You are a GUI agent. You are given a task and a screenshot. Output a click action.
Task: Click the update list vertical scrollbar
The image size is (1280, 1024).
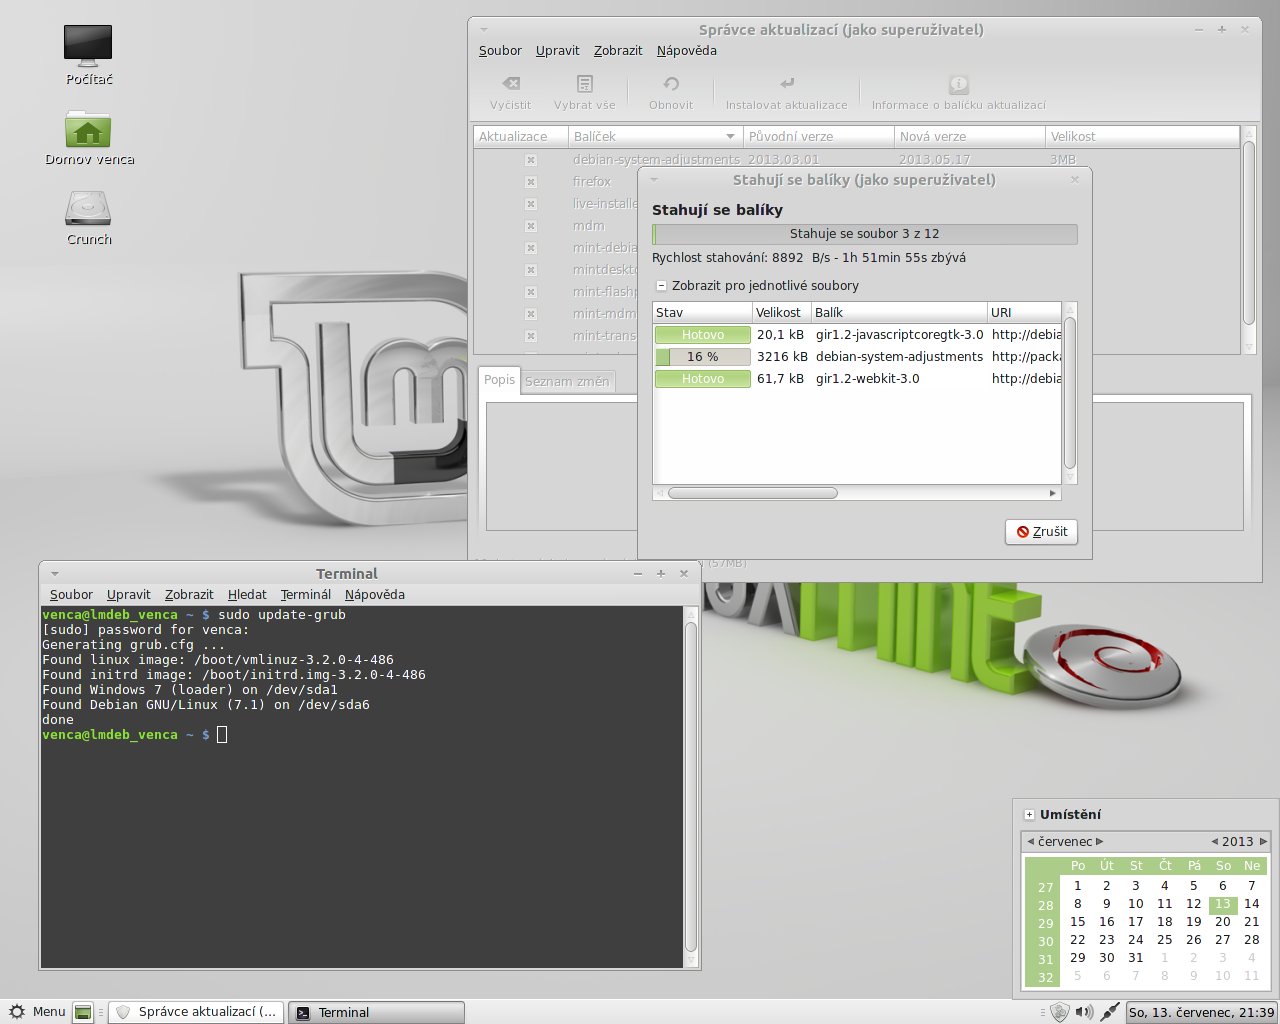(x=1248, y=233)
